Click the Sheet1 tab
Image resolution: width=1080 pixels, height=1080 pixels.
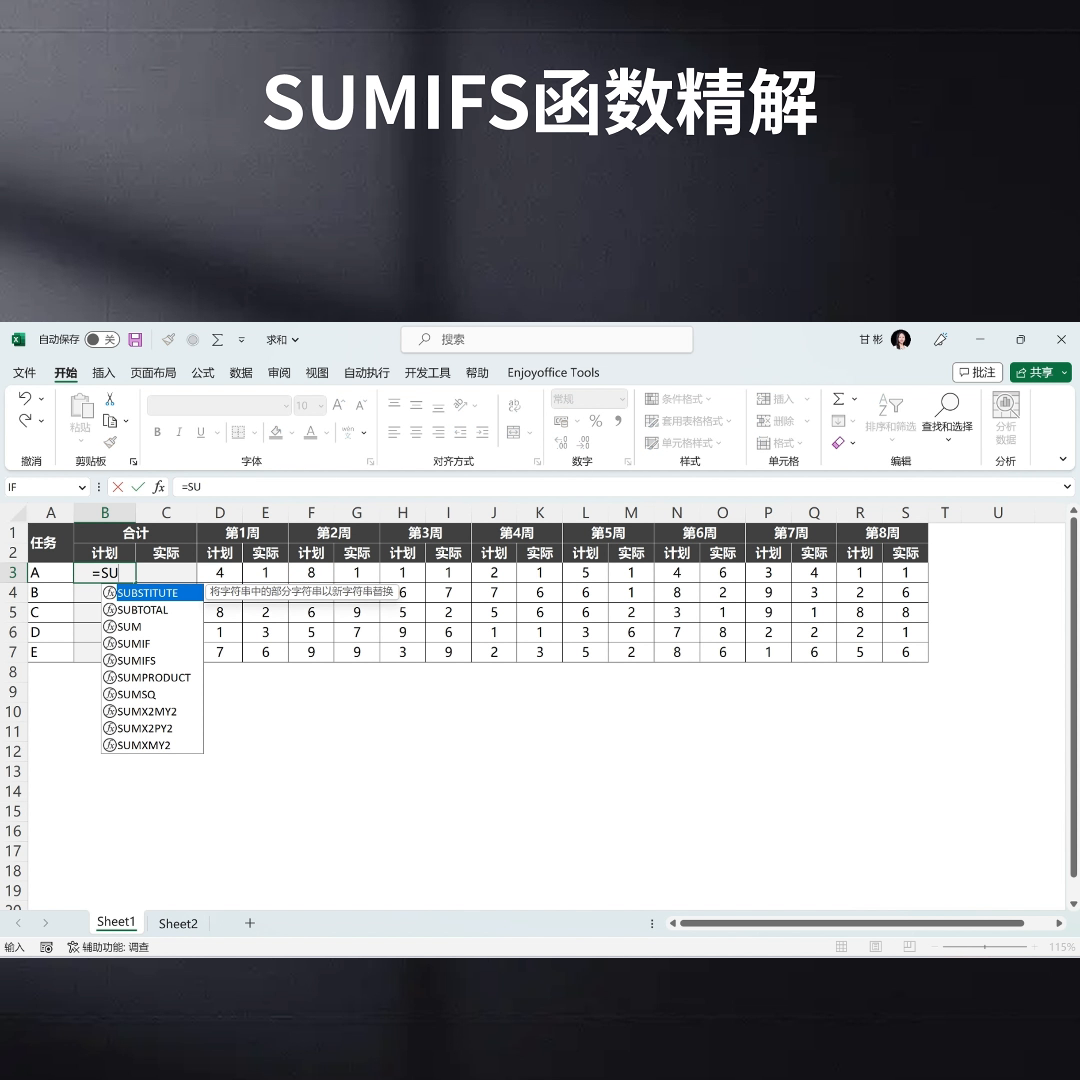point(116,922)
